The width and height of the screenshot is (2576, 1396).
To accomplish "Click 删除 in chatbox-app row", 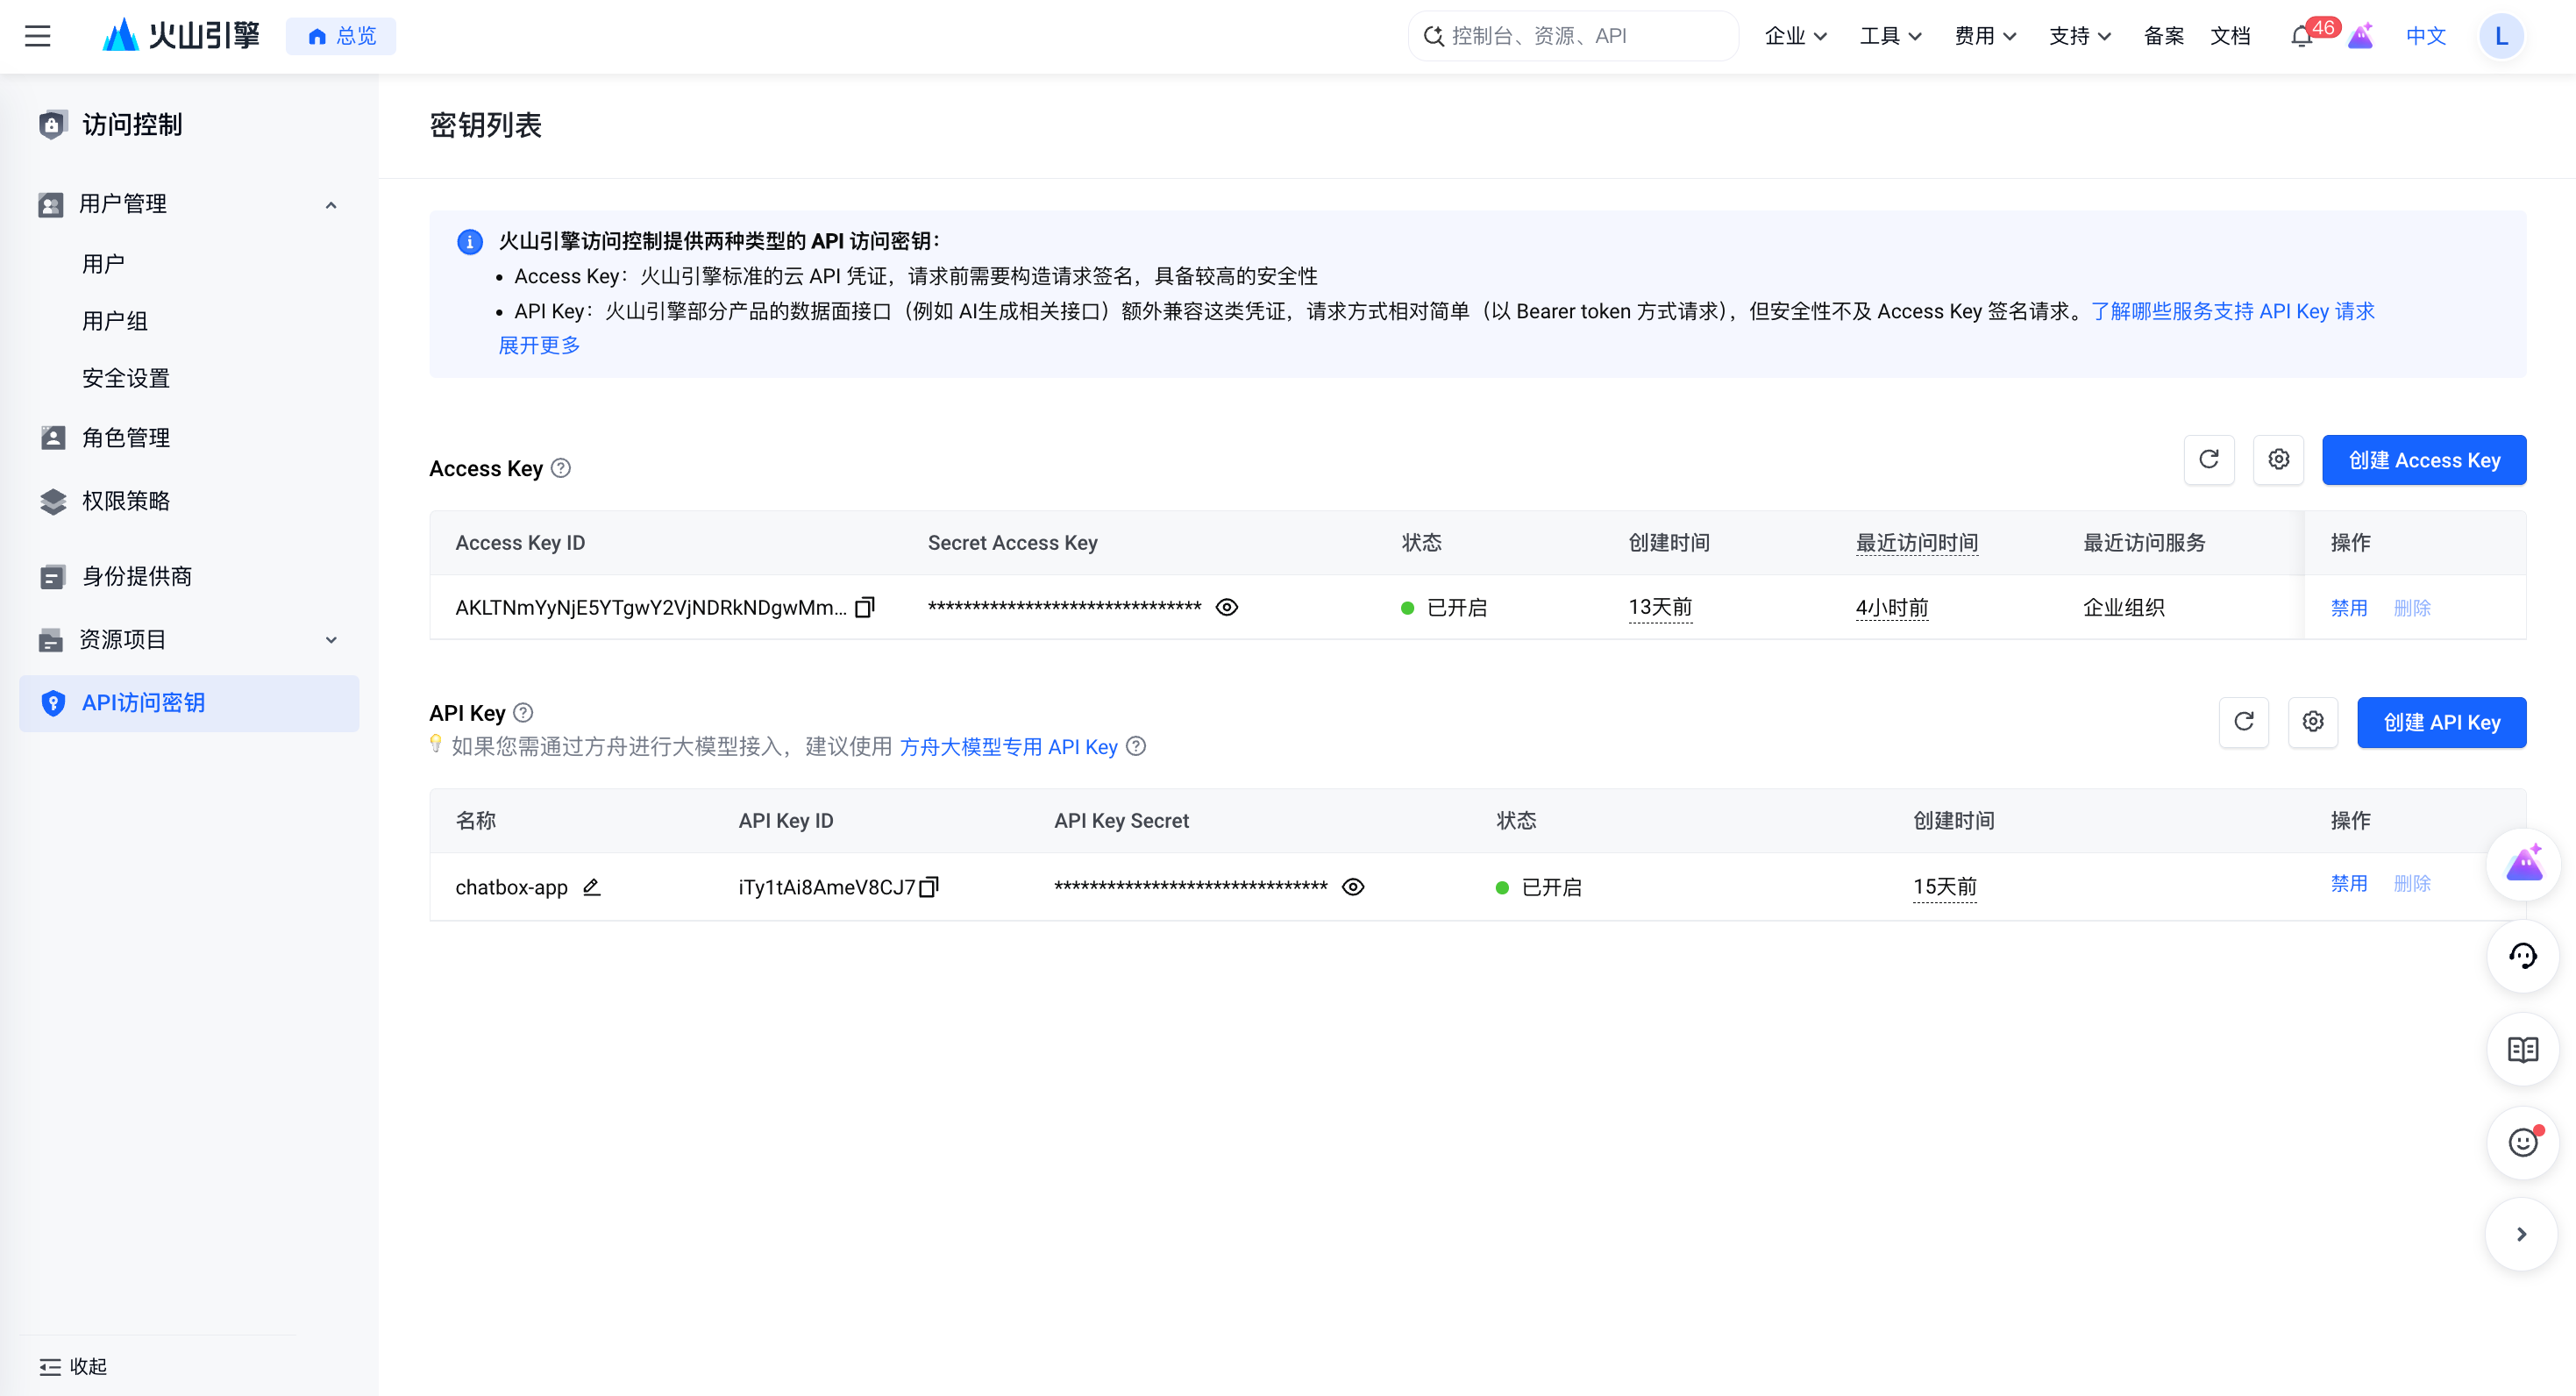I will (2412, 883).
